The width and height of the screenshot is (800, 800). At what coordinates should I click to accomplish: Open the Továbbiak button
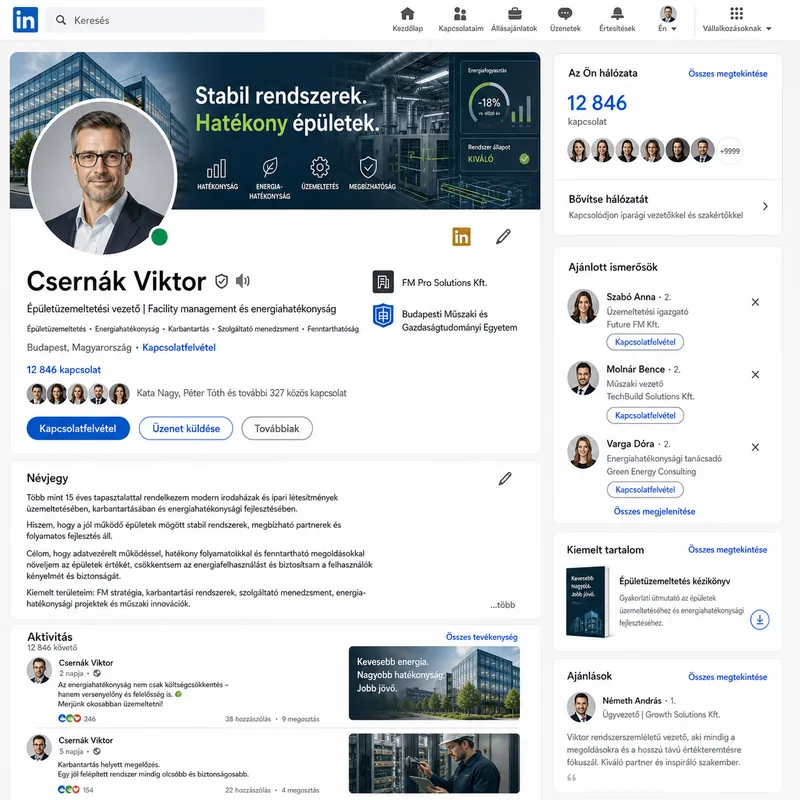(x=277, y=429)
